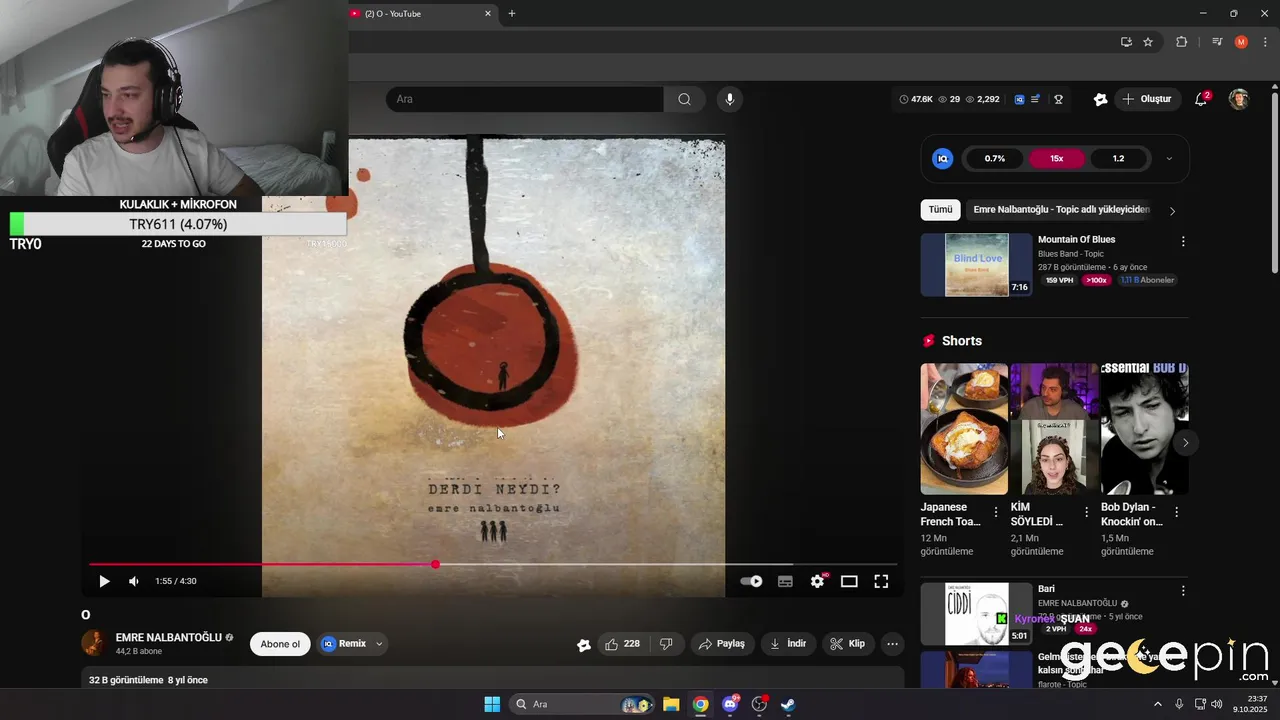
Task: Open the more actions three-dot menu under the video
Action: tap(893, 644)
